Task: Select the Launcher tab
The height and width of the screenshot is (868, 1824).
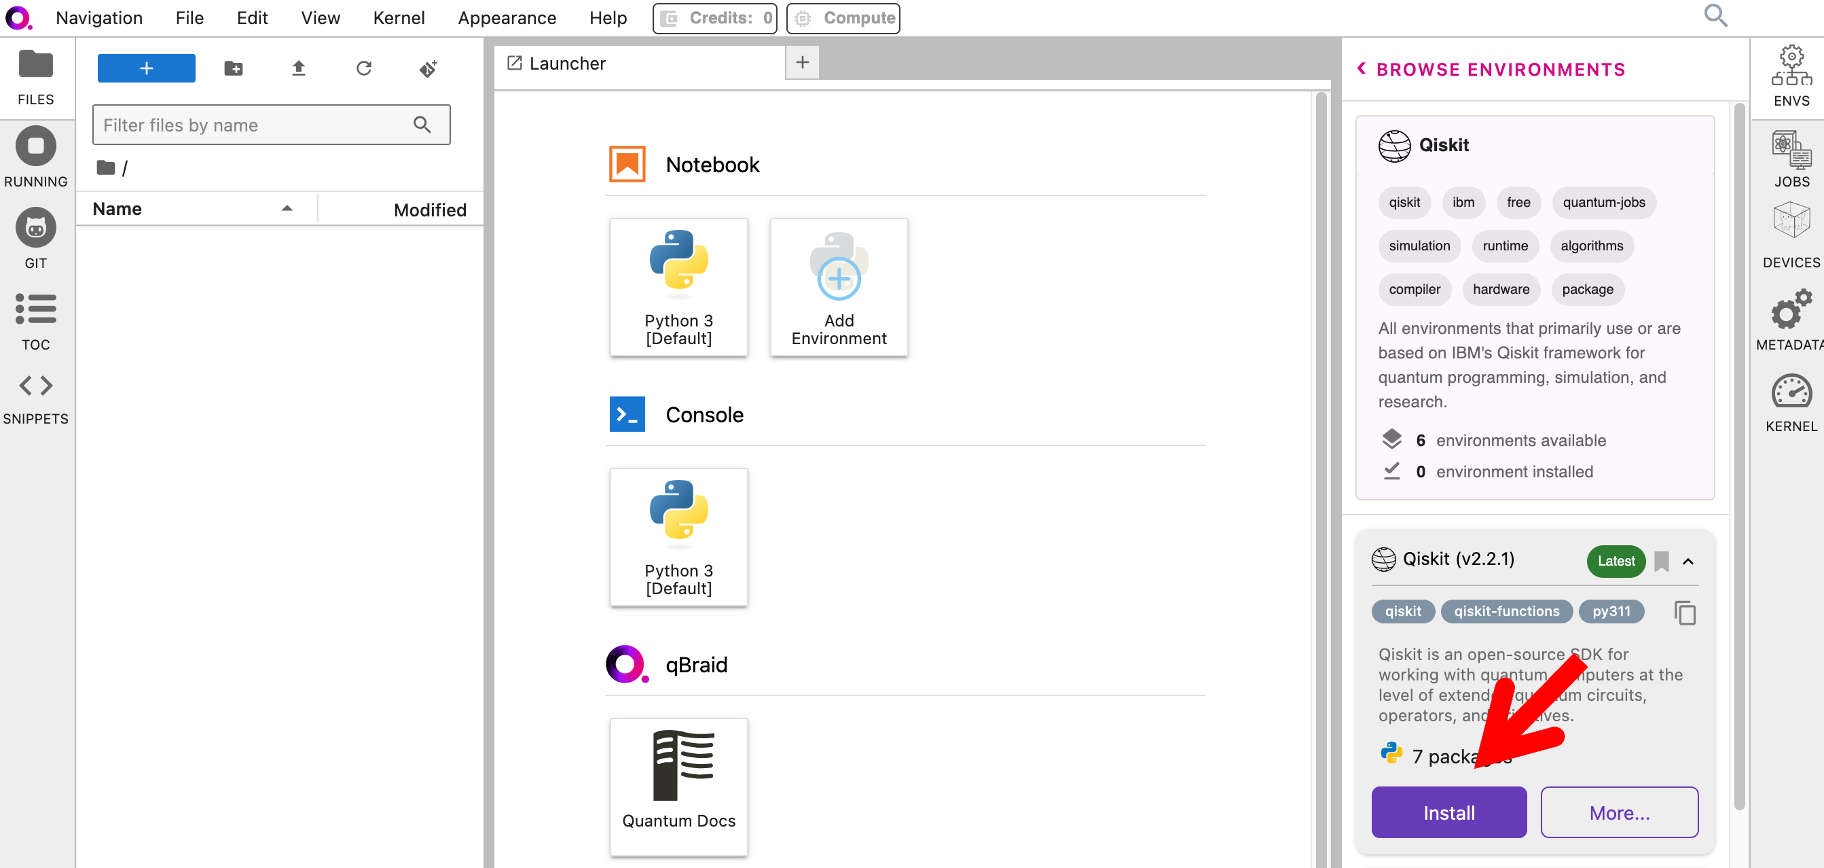Action: tap(640, 63)
